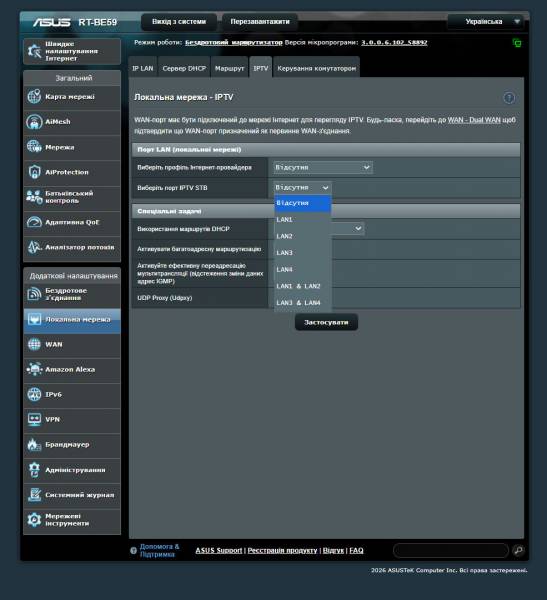Open the WAN globe icon
This screenshot has height=600, width=547.
pyautogui.click(x=34, y=344)
